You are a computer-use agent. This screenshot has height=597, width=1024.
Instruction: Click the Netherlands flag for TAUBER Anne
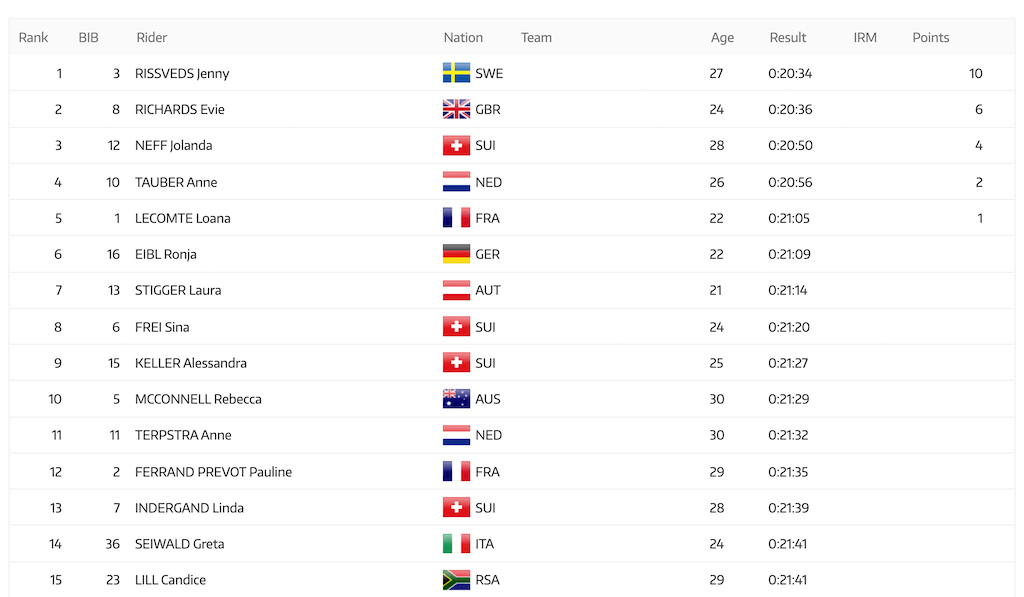[x=456, y=182]
